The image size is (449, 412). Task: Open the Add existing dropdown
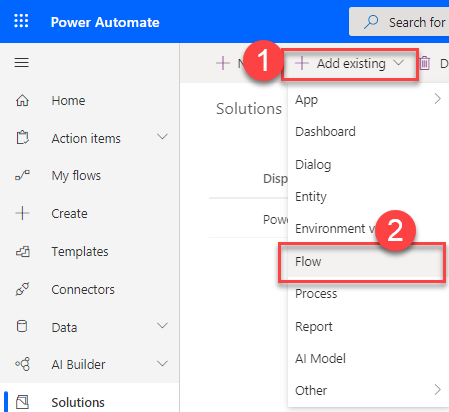coord(350,64)
